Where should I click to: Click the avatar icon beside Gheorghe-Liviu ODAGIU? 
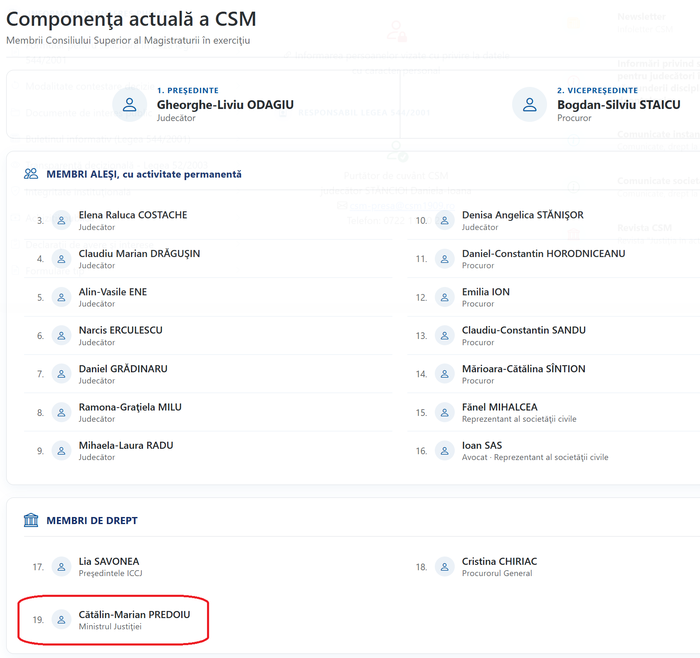tap(129, 104)
